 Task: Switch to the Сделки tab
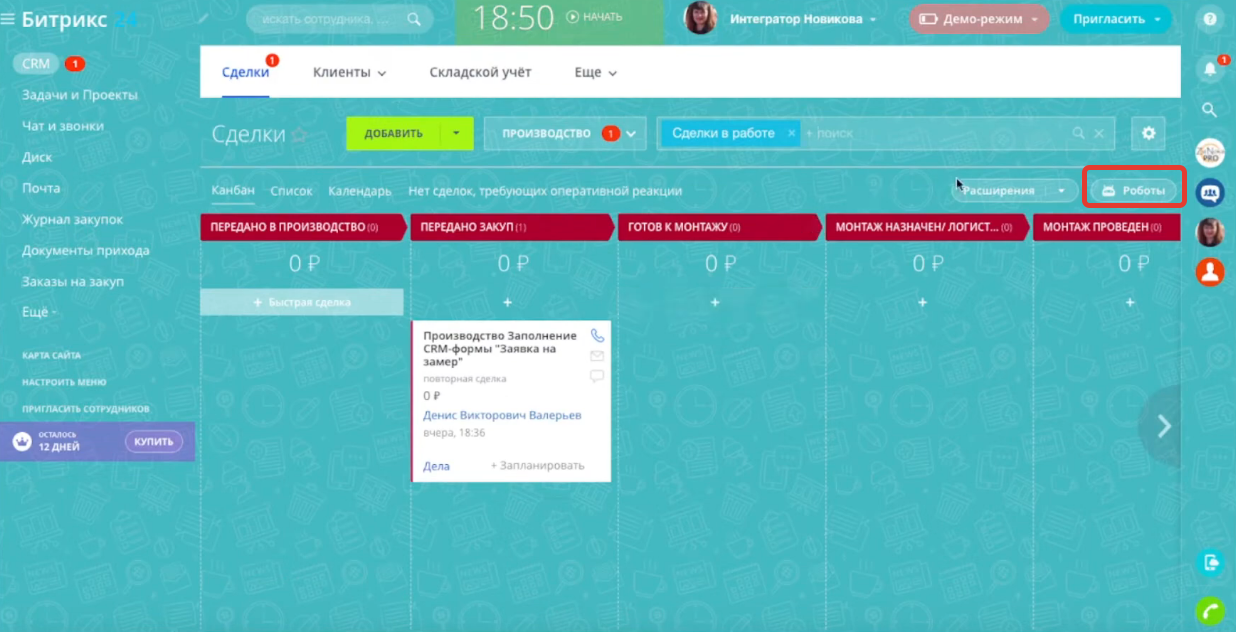click(245, 72)
